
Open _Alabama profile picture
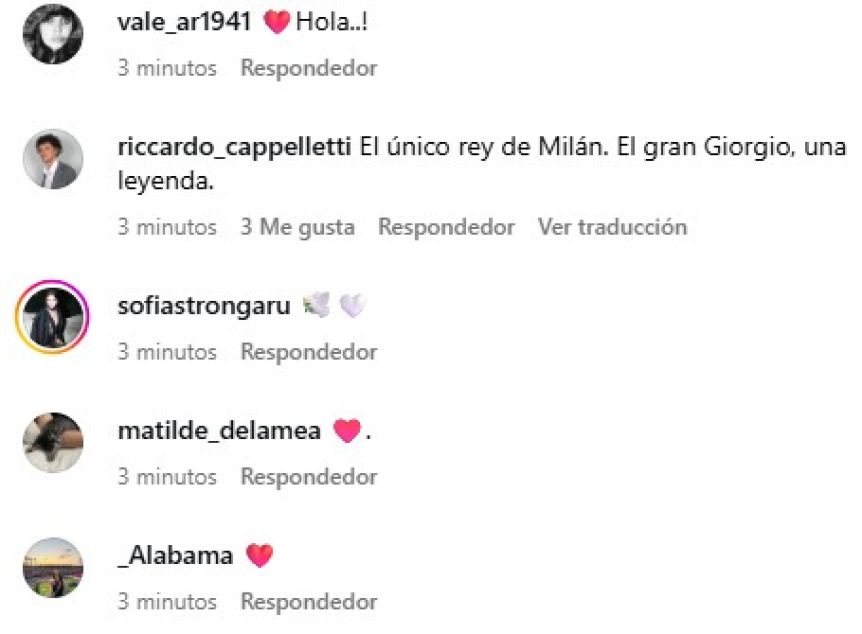(x=53, y=567)
